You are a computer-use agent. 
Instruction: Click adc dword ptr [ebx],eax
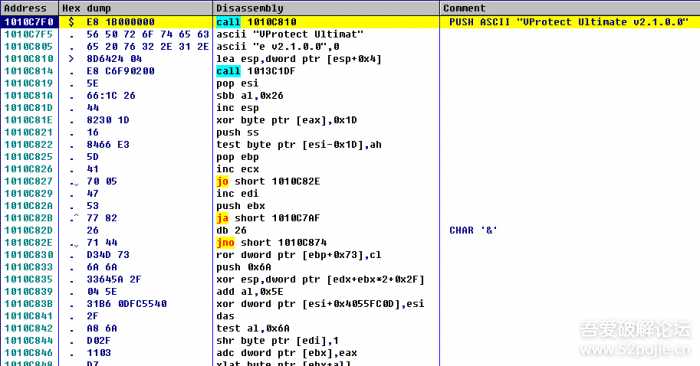coord(287,353)
